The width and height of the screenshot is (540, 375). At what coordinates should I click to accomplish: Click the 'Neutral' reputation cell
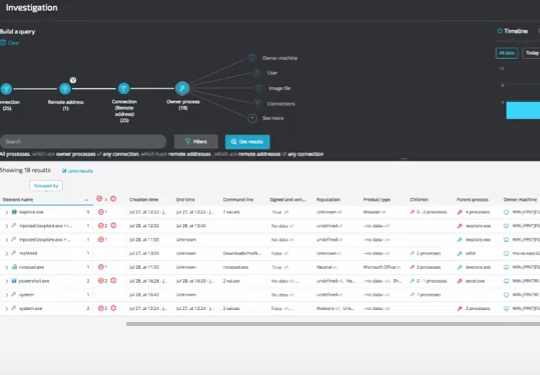click(326, 267)
